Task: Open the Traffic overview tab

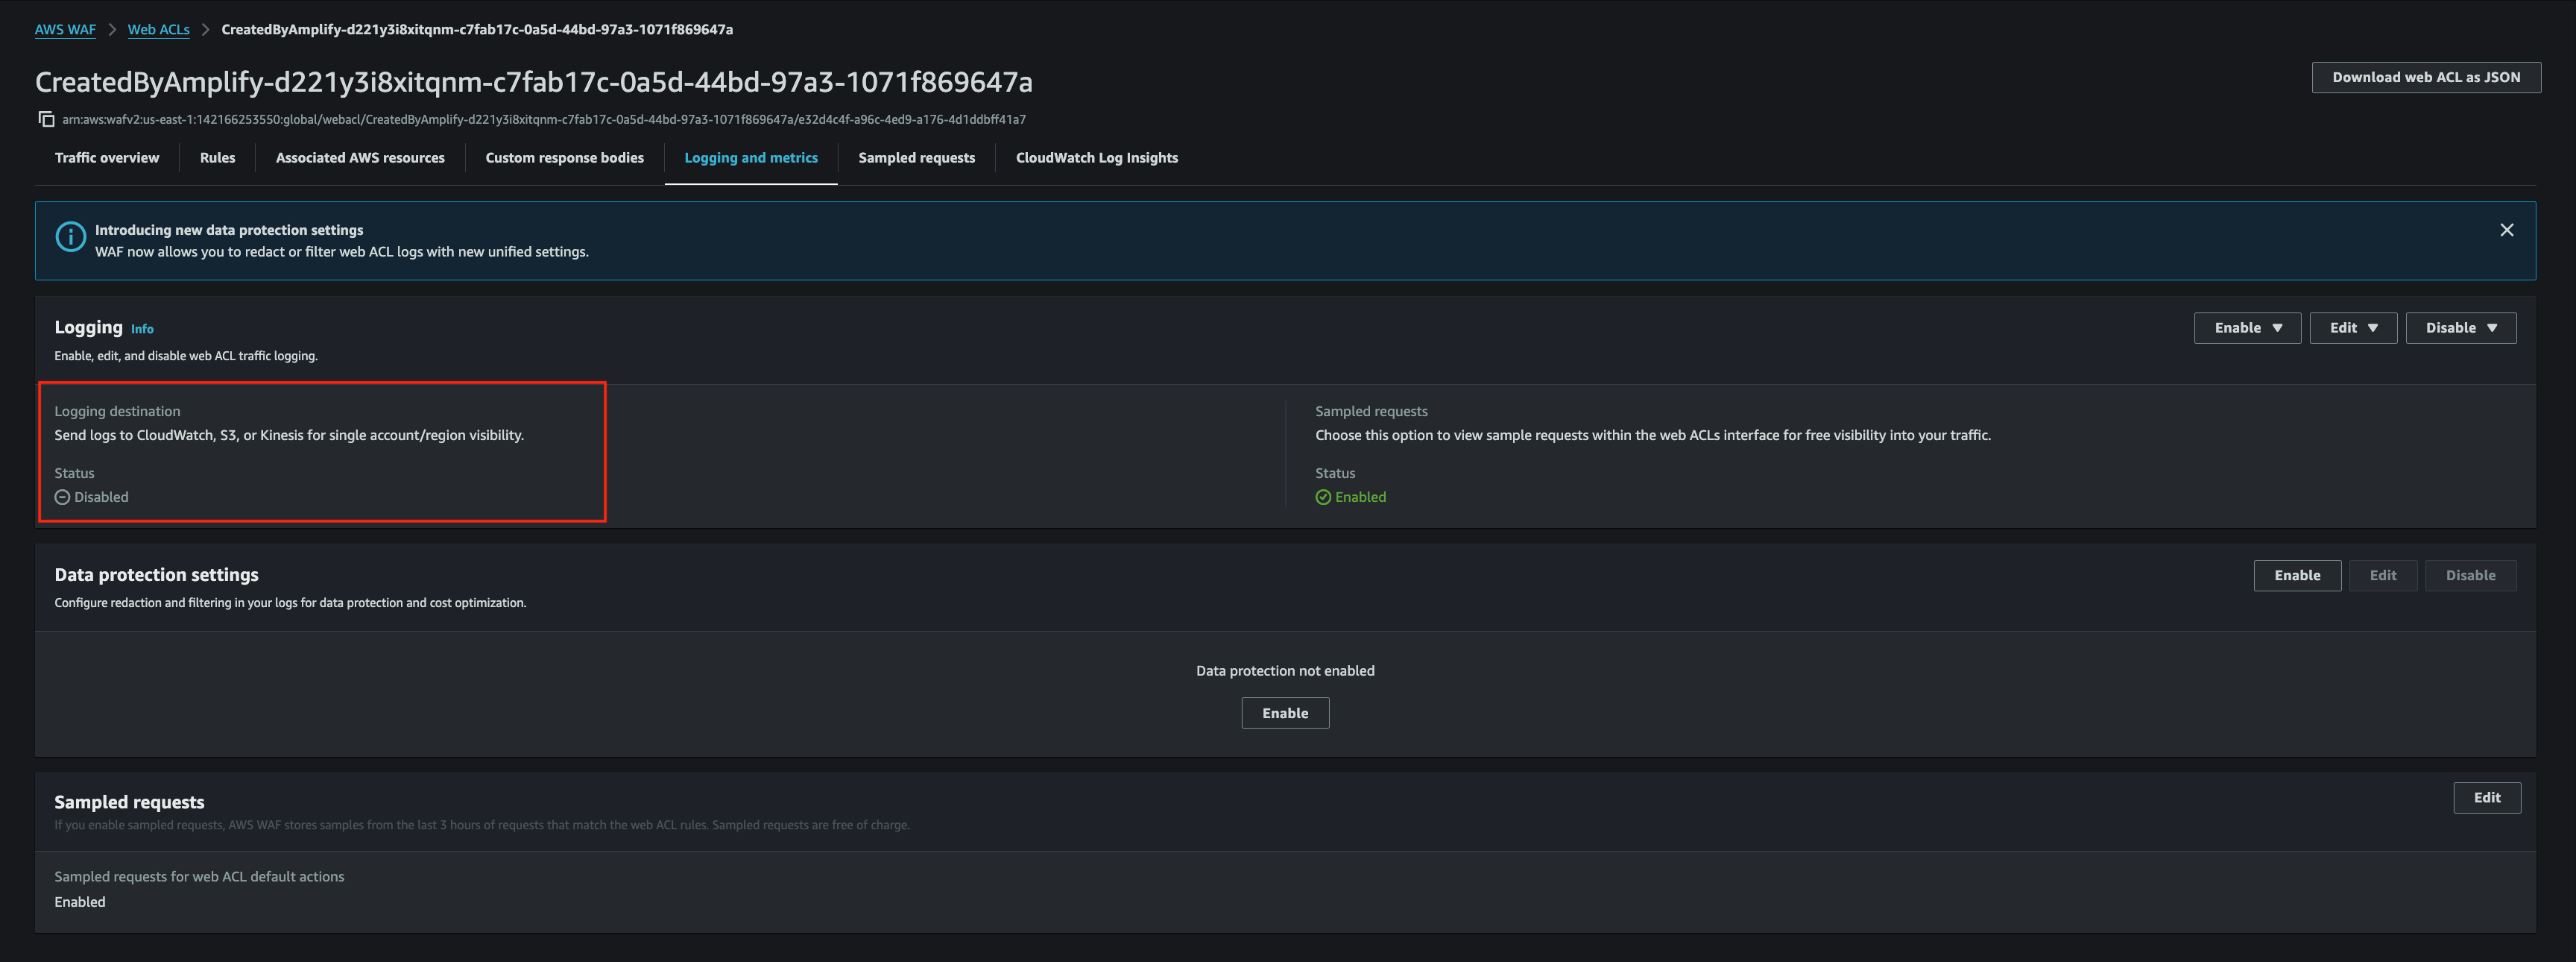Action: (107, 158)
